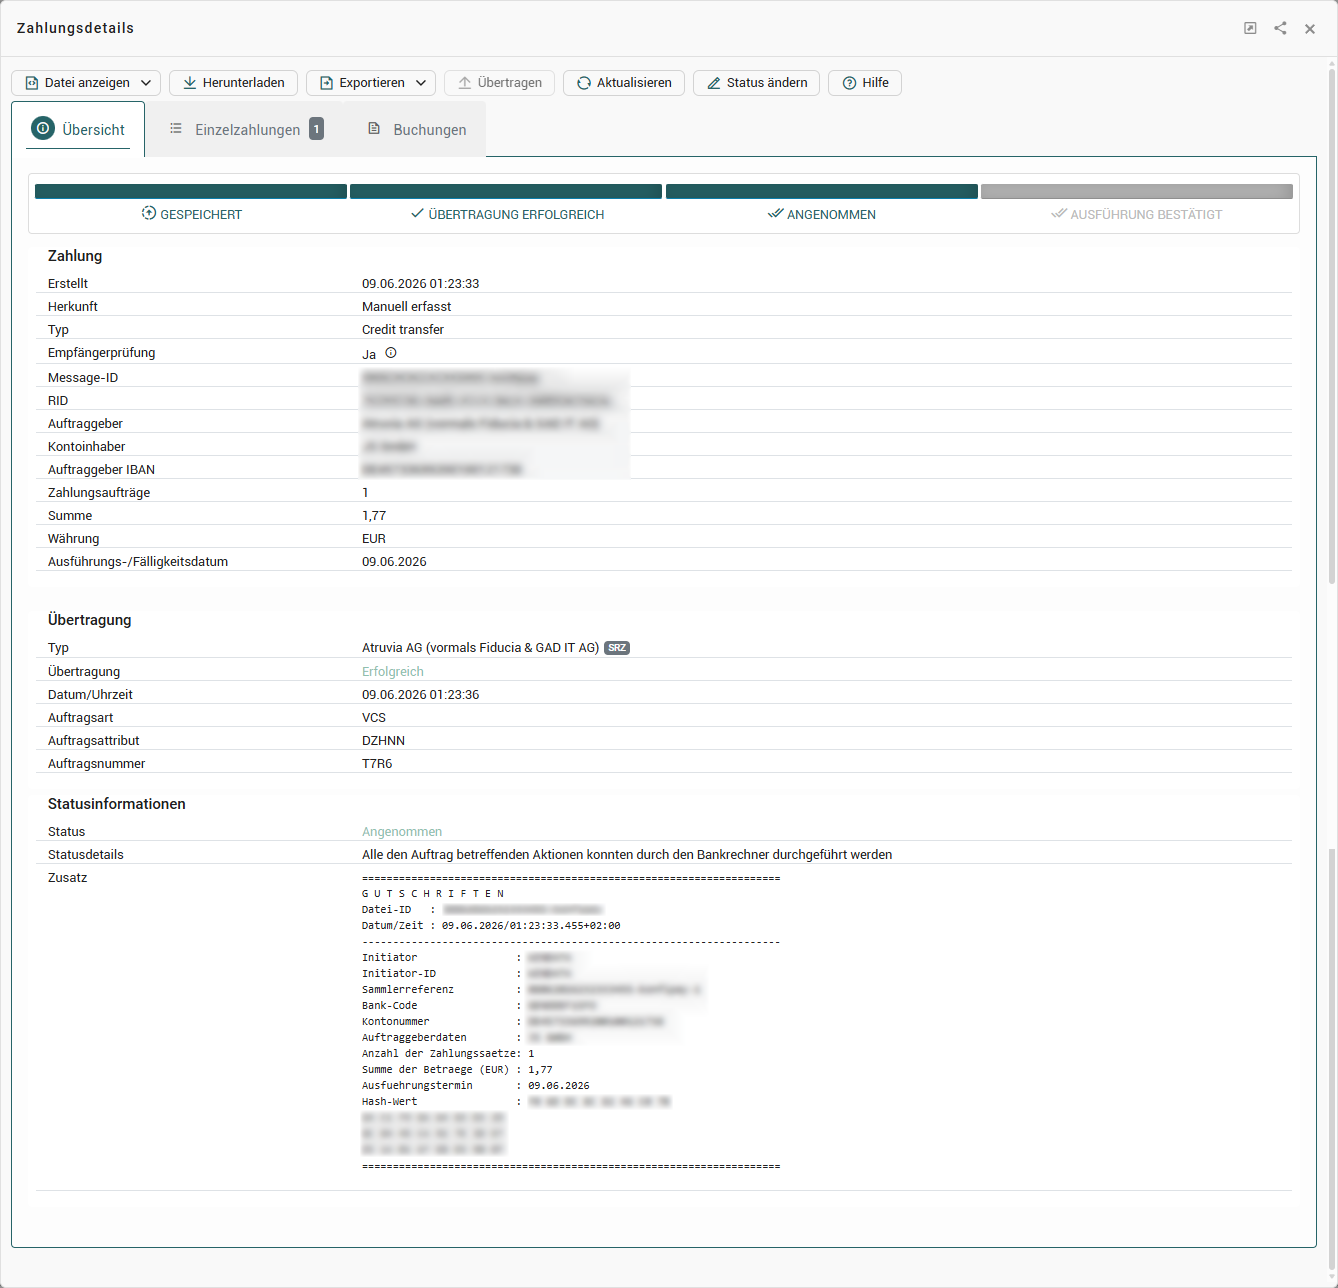
Task: Open Hilfe help button
Action: point(865,83)
